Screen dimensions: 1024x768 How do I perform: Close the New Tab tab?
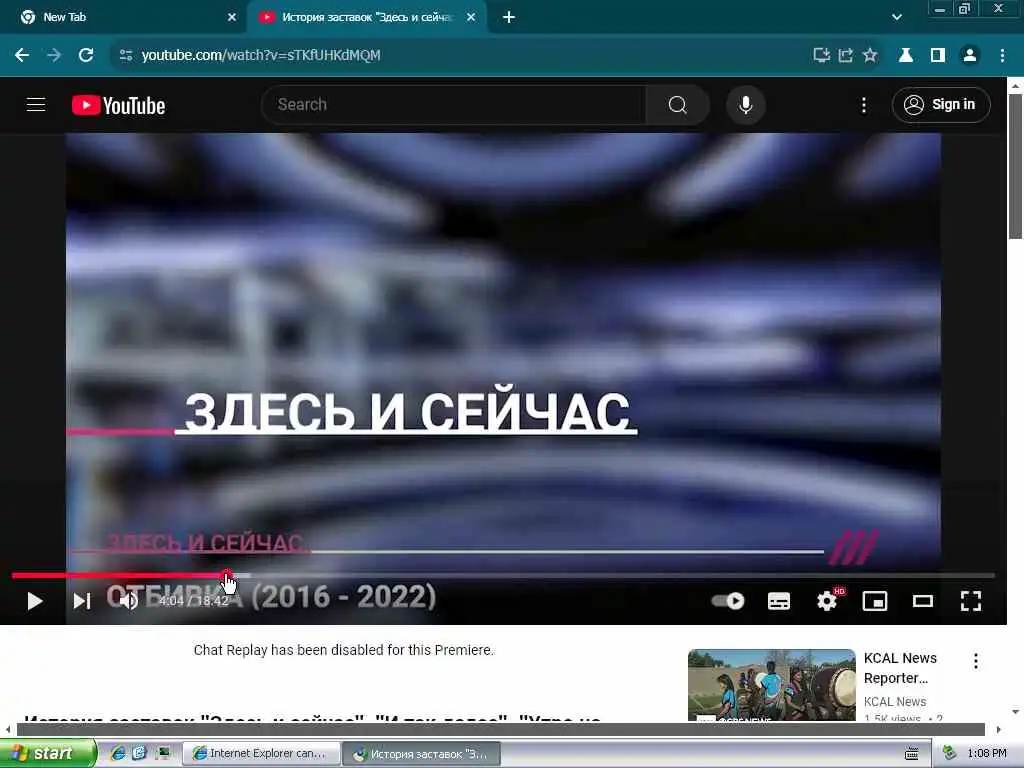click(x=232, y=17)
